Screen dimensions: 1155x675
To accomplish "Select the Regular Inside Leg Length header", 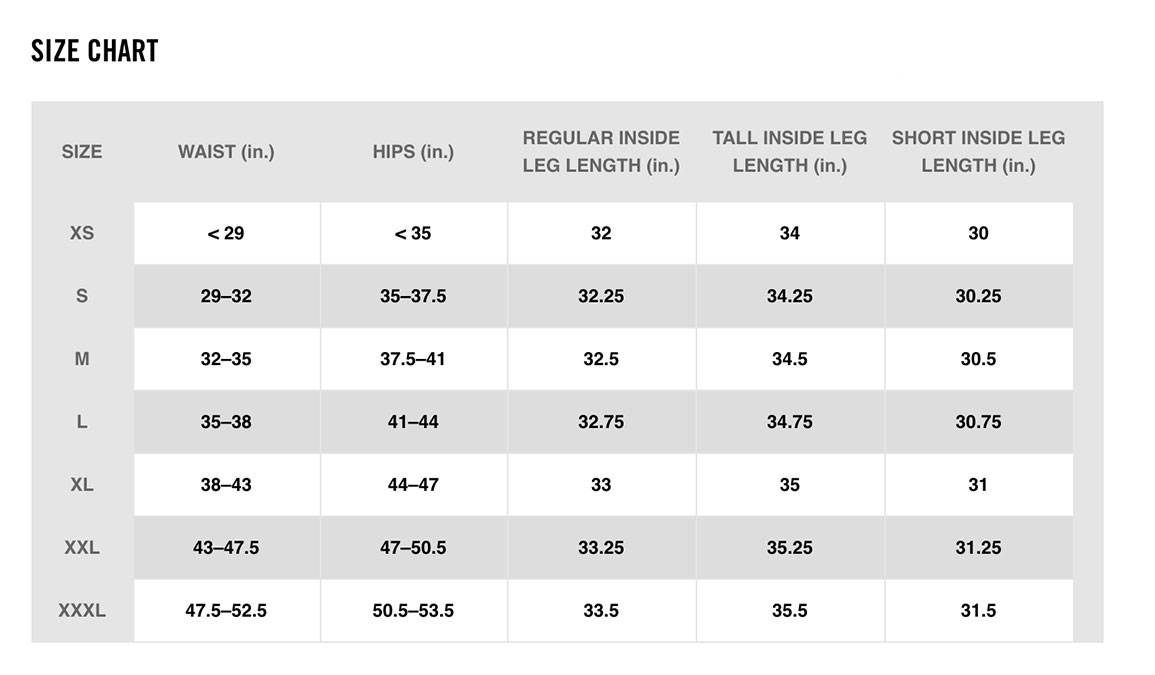I will pyautogui.click(x=601, y=152).
